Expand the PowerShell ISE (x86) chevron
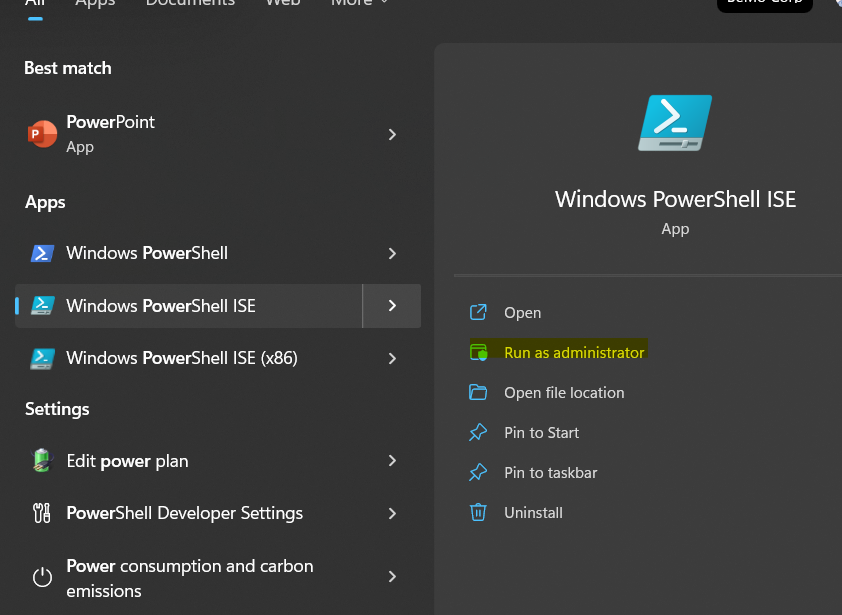Viewport: 842px width, 615px height. [393, 358]
